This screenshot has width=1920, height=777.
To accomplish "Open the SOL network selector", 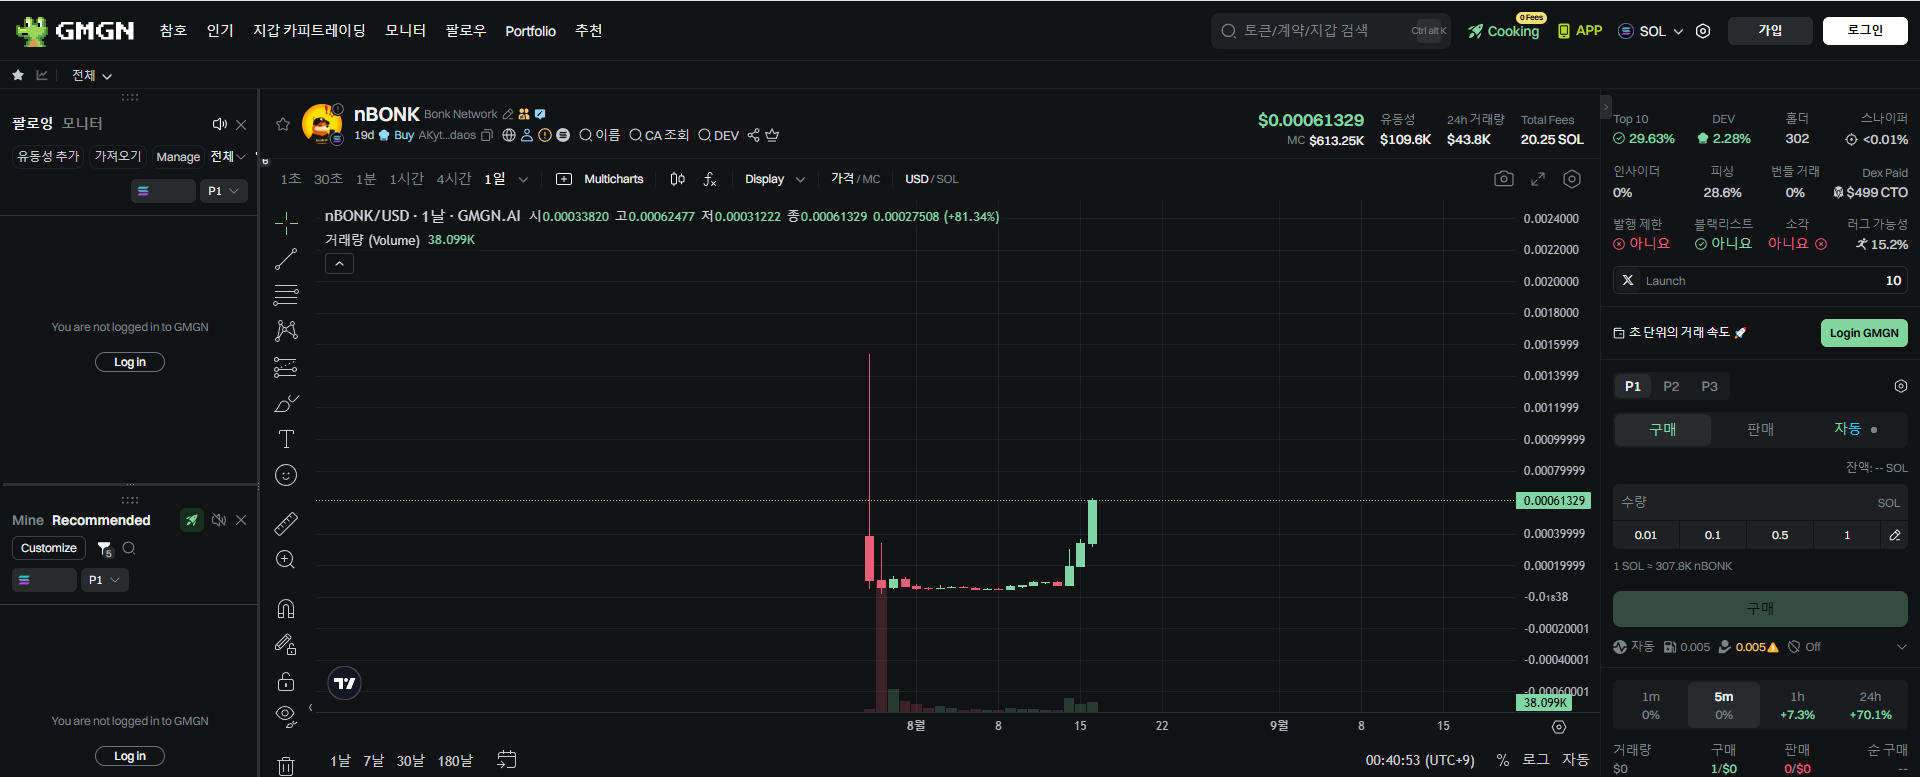I will pos(1651,31).
